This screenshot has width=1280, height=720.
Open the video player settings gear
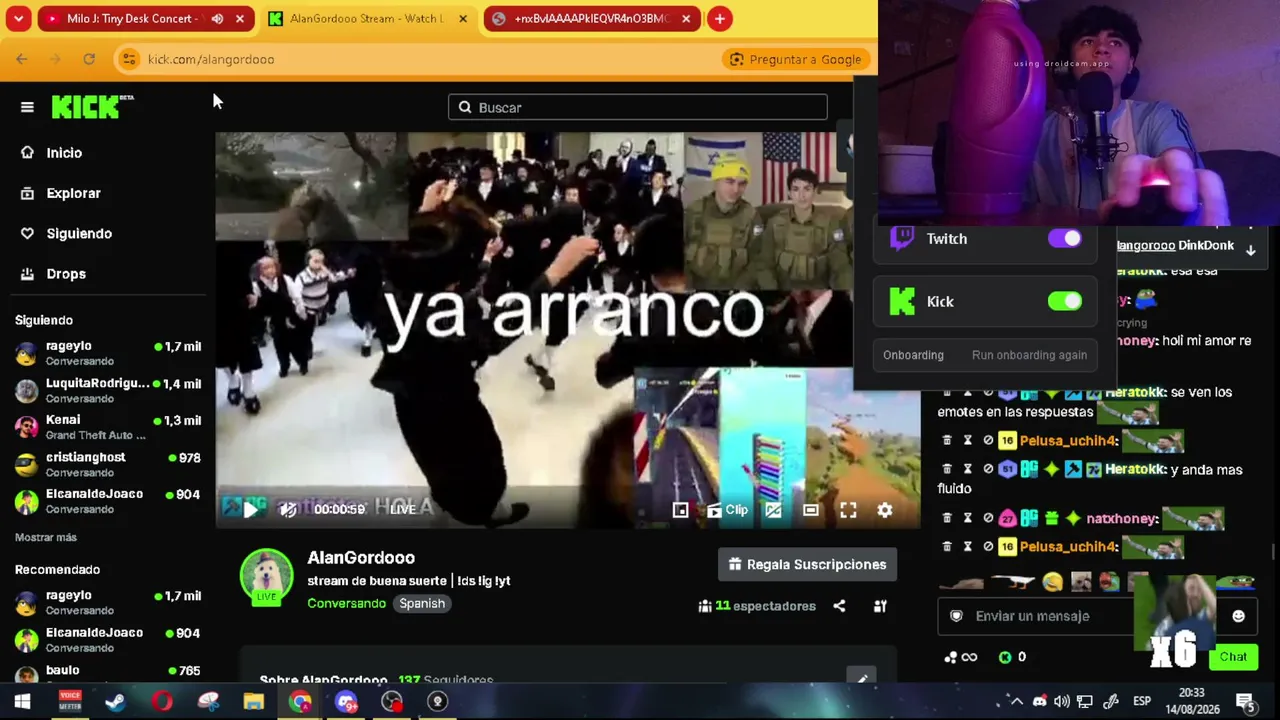point(885,510)
